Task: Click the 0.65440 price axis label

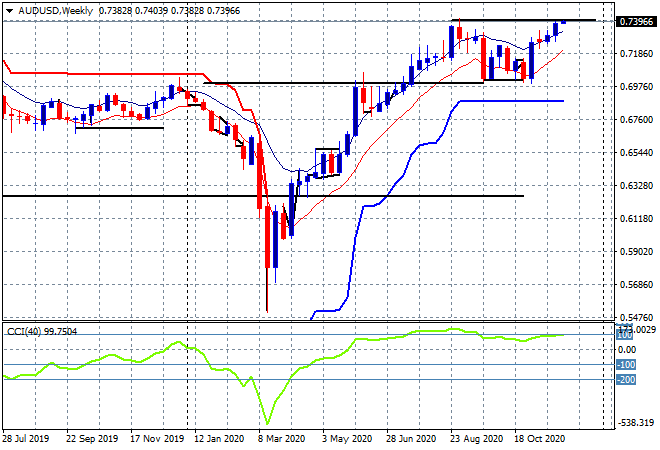Action: [x=636, y=153]
